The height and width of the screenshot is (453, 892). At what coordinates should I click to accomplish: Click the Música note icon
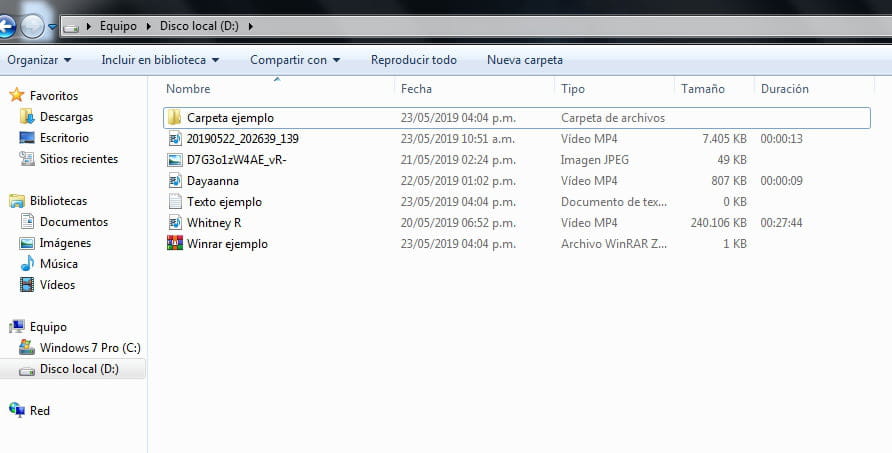[x=27, y=263]
